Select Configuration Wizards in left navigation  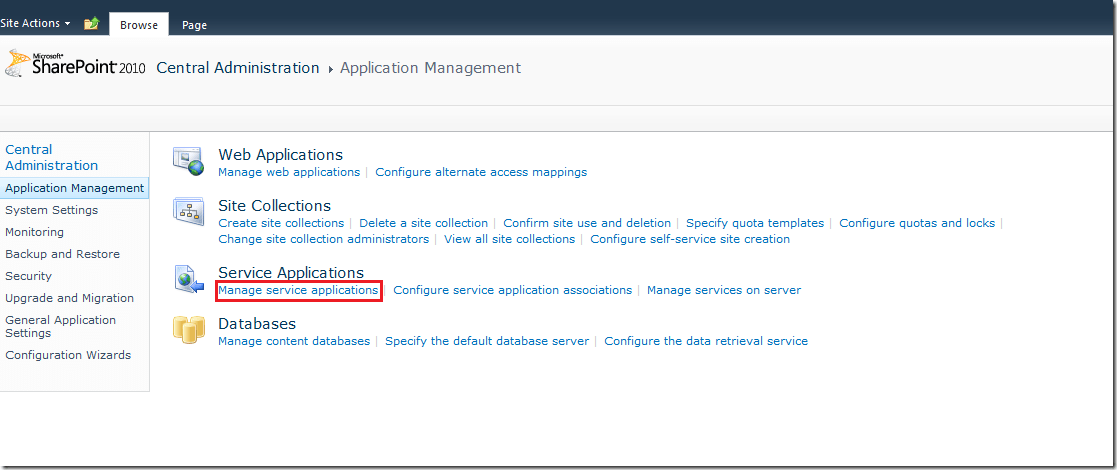pos(67,355)
